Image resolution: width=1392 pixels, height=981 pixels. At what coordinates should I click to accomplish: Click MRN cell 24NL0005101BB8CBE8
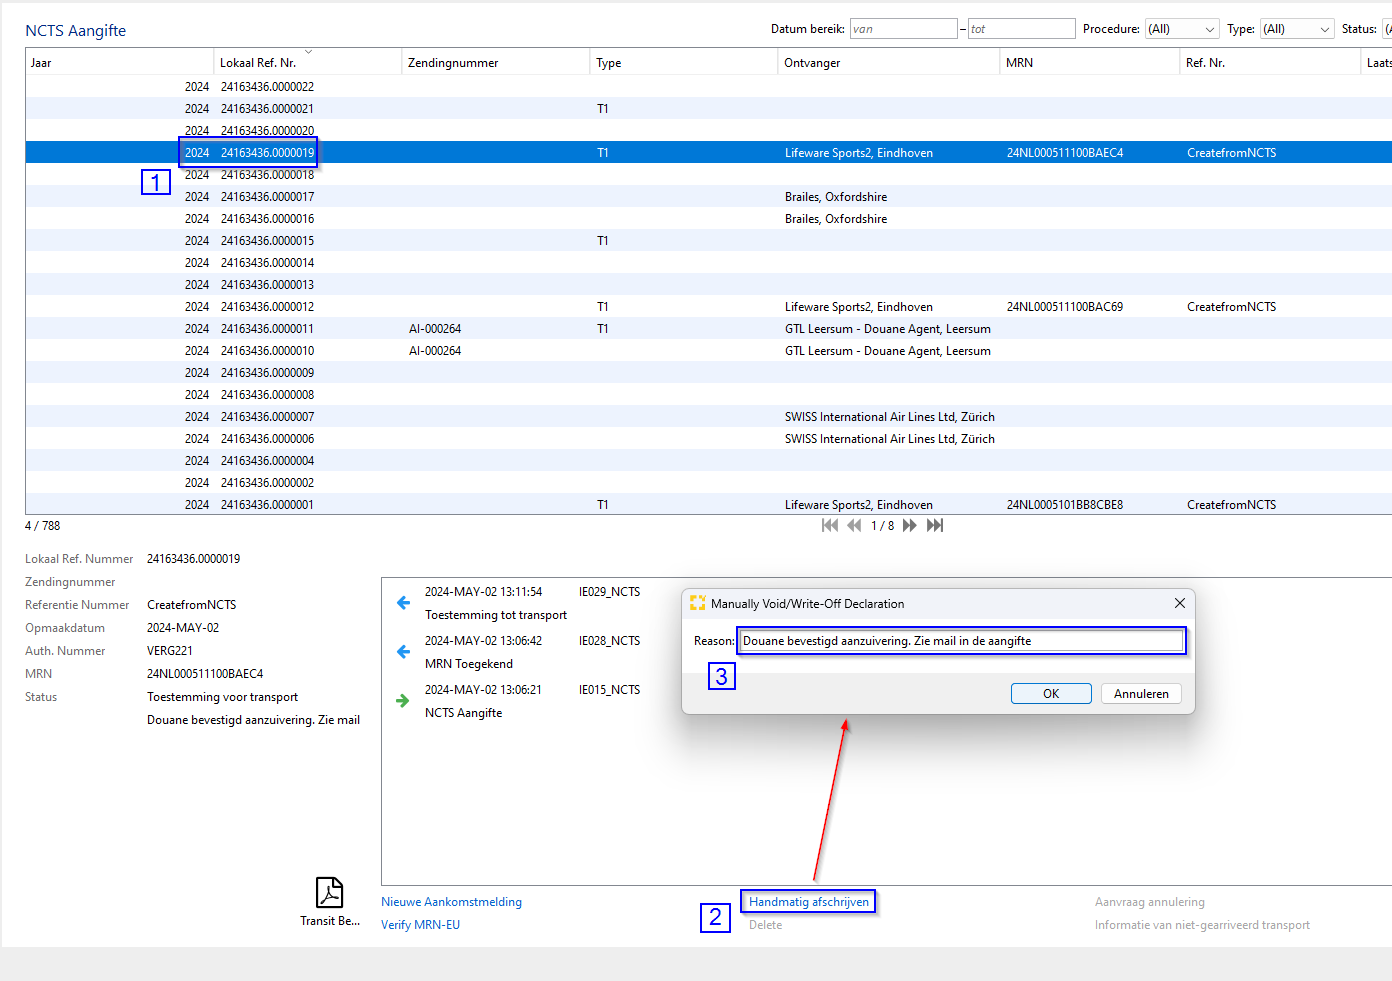pos(1064,505)
